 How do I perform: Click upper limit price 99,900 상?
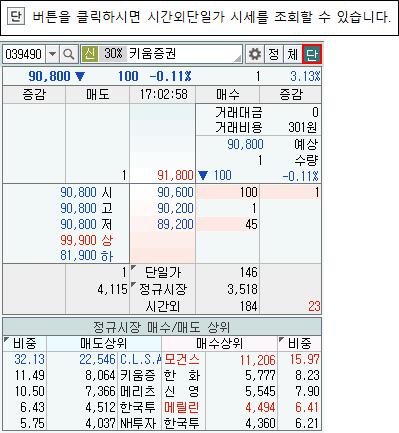tap(86, 240)
